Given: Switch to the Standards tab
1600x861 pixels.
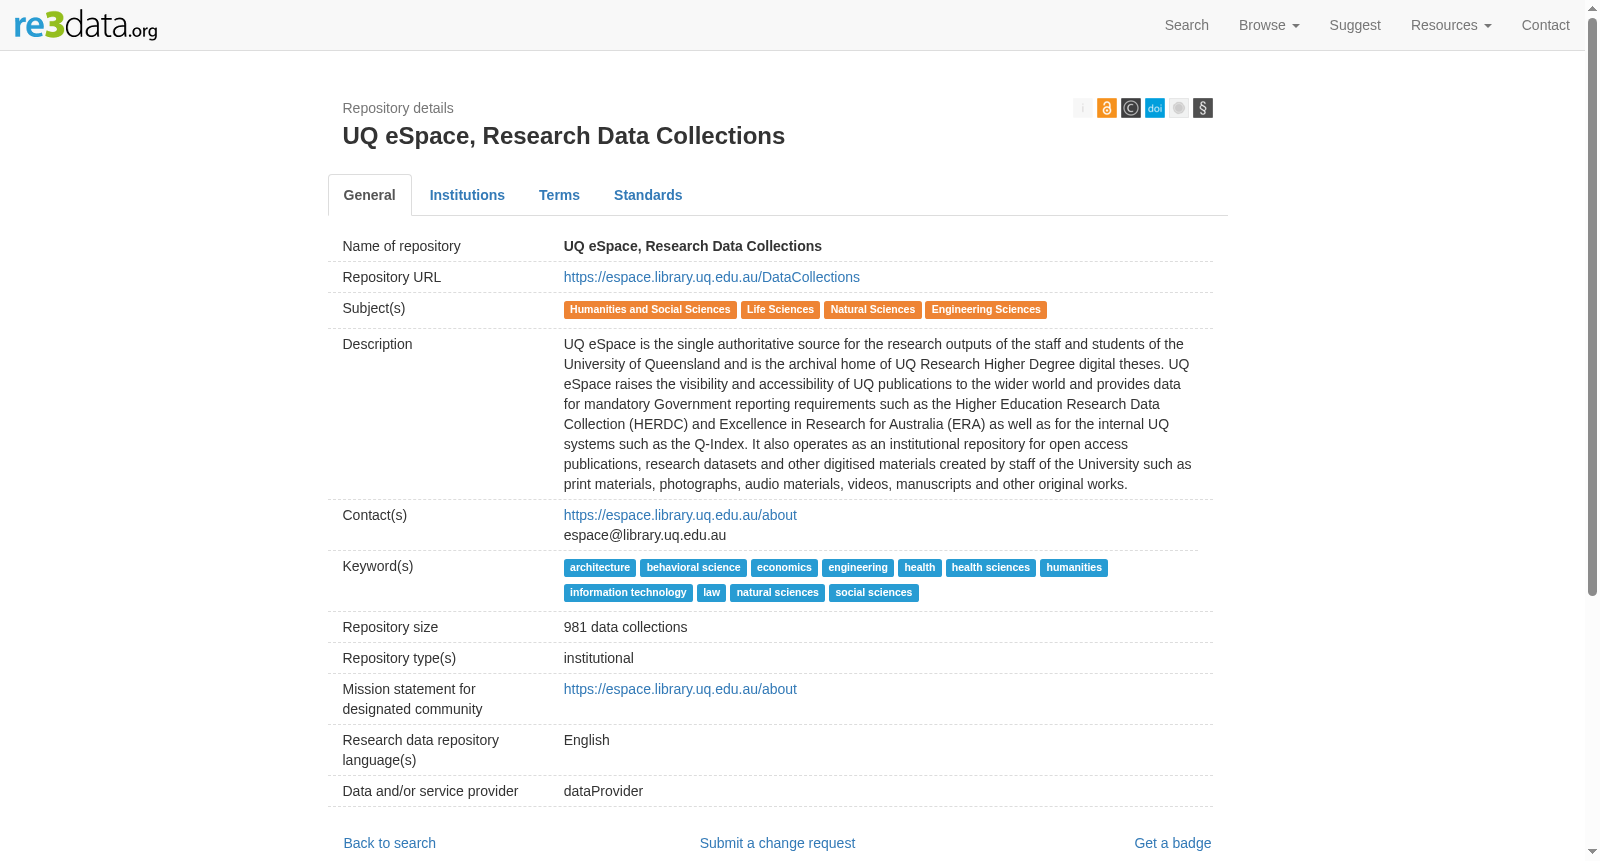Looking at the screenshot, I should [x=648, y=195].
